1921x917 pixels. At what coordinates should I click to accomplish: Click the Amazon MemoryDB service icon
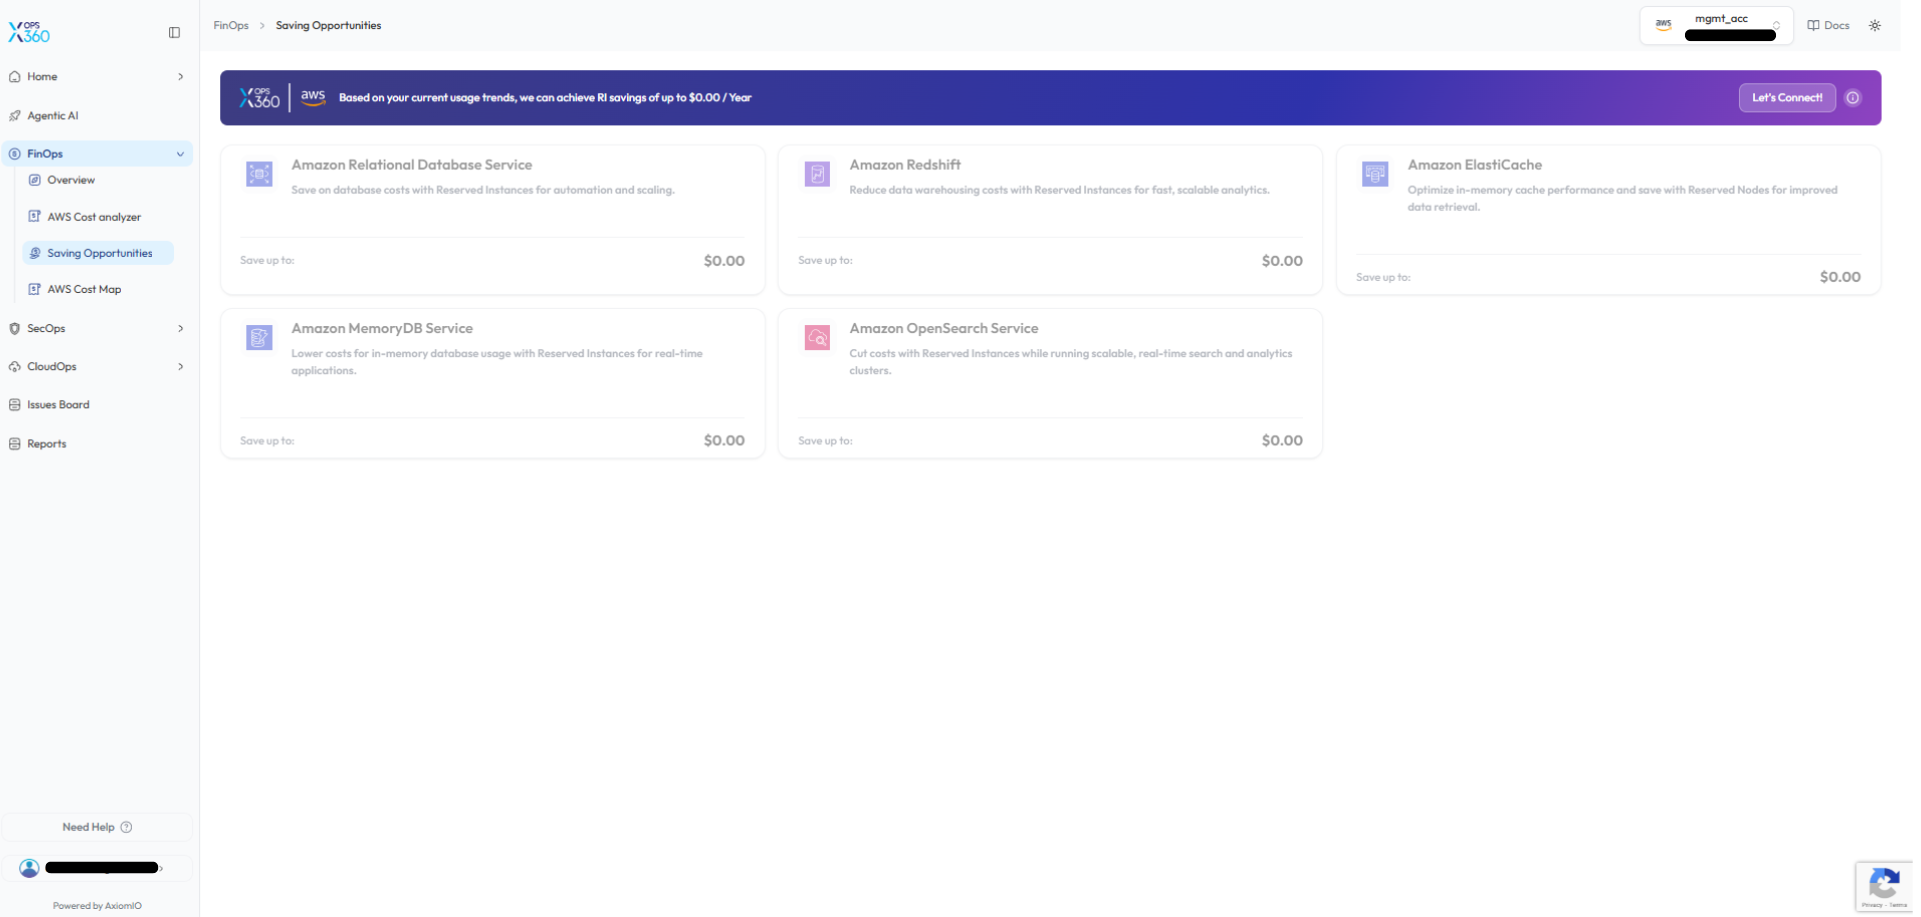point(259,338)
